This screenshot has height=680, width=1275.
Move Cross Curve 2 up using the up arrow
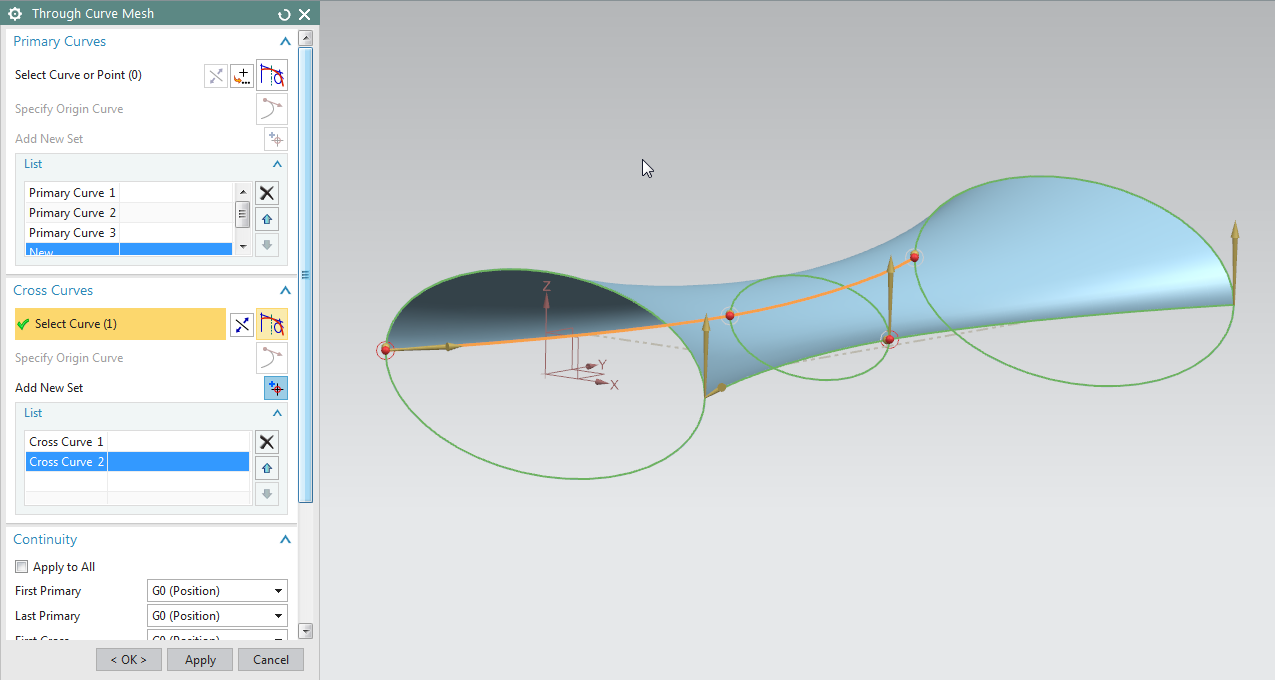pyautogui.click(x=266, y=467)
